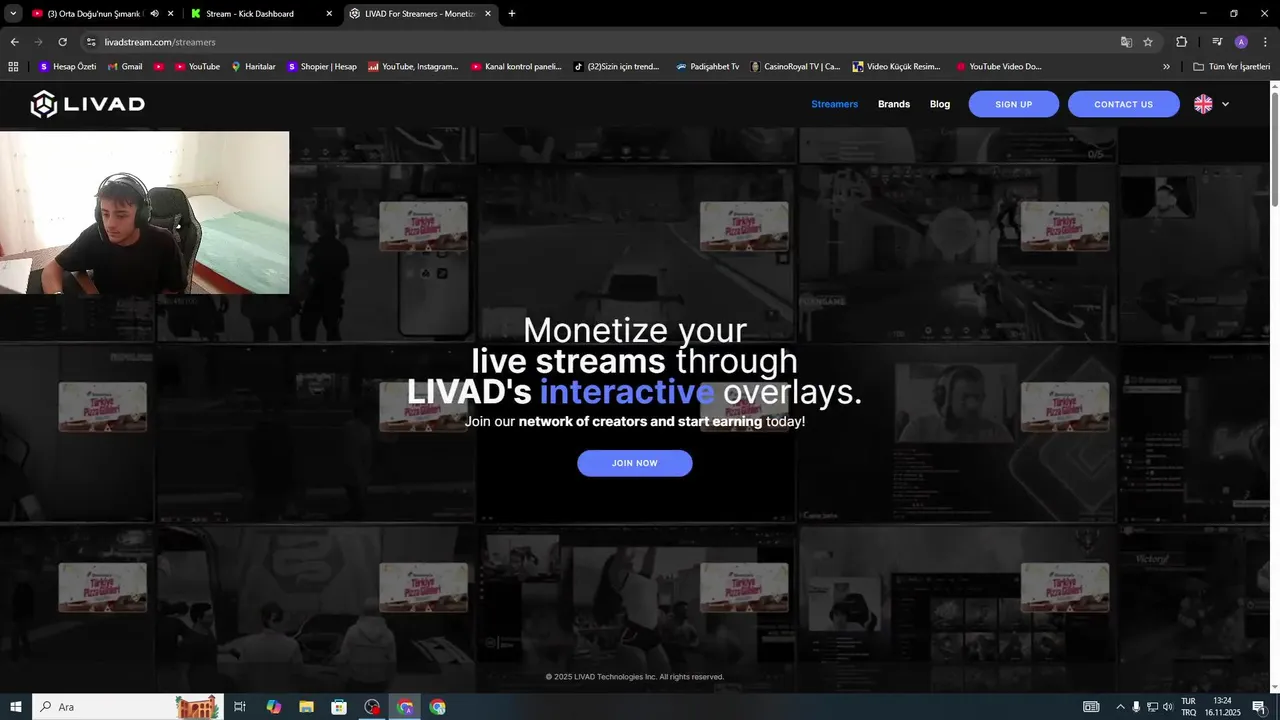Open the Tüm Yer İşaretleri folder

pos(1231,67)
